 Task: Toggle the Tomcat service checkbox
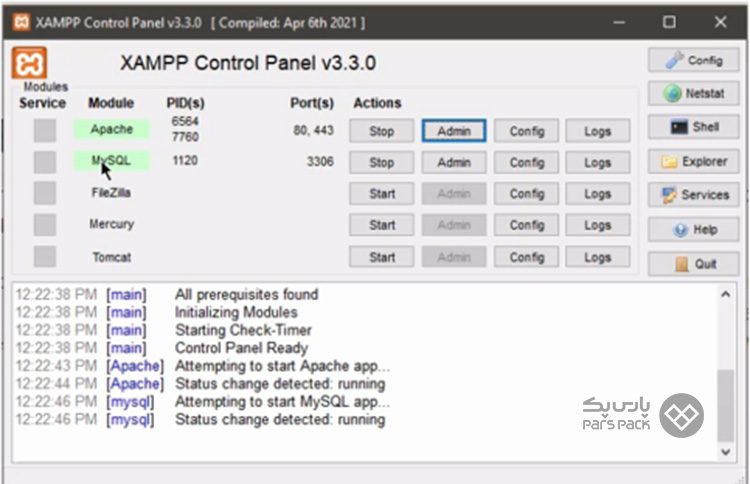coord(45,256)
